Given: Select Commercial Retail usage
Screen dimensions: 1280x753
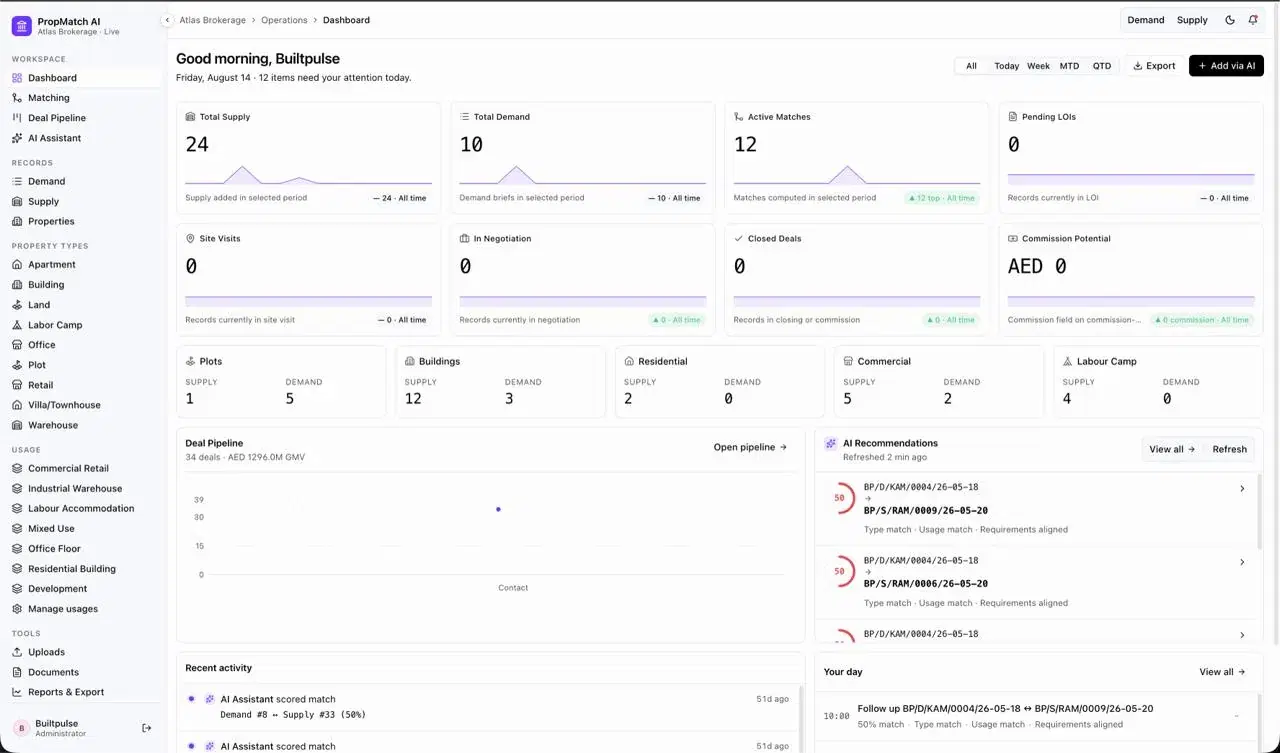Looking at the screenshot, I should click(82, 468).
